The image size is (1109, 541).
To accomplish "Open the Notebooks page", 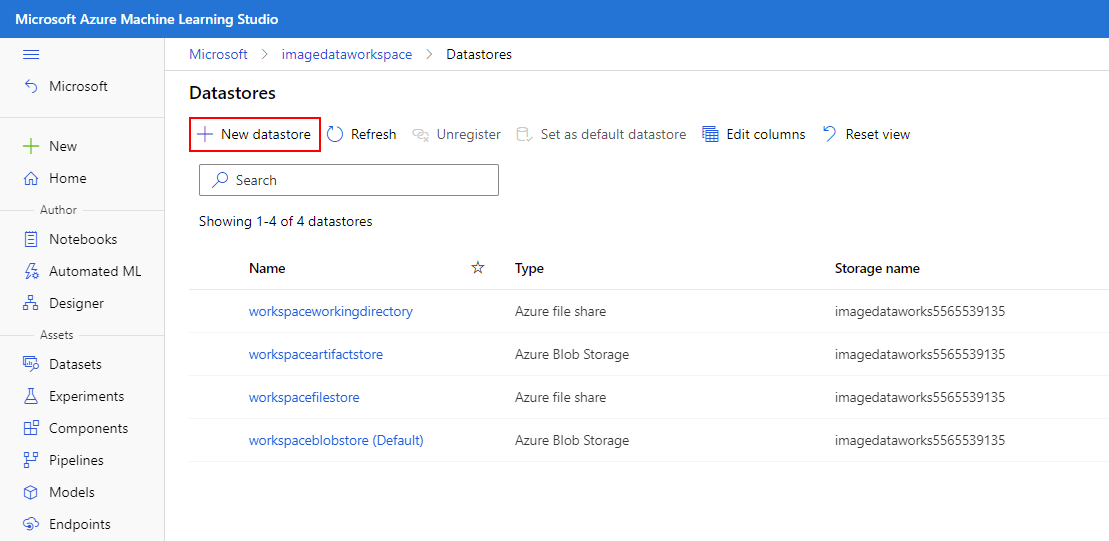I will point(83,239).
